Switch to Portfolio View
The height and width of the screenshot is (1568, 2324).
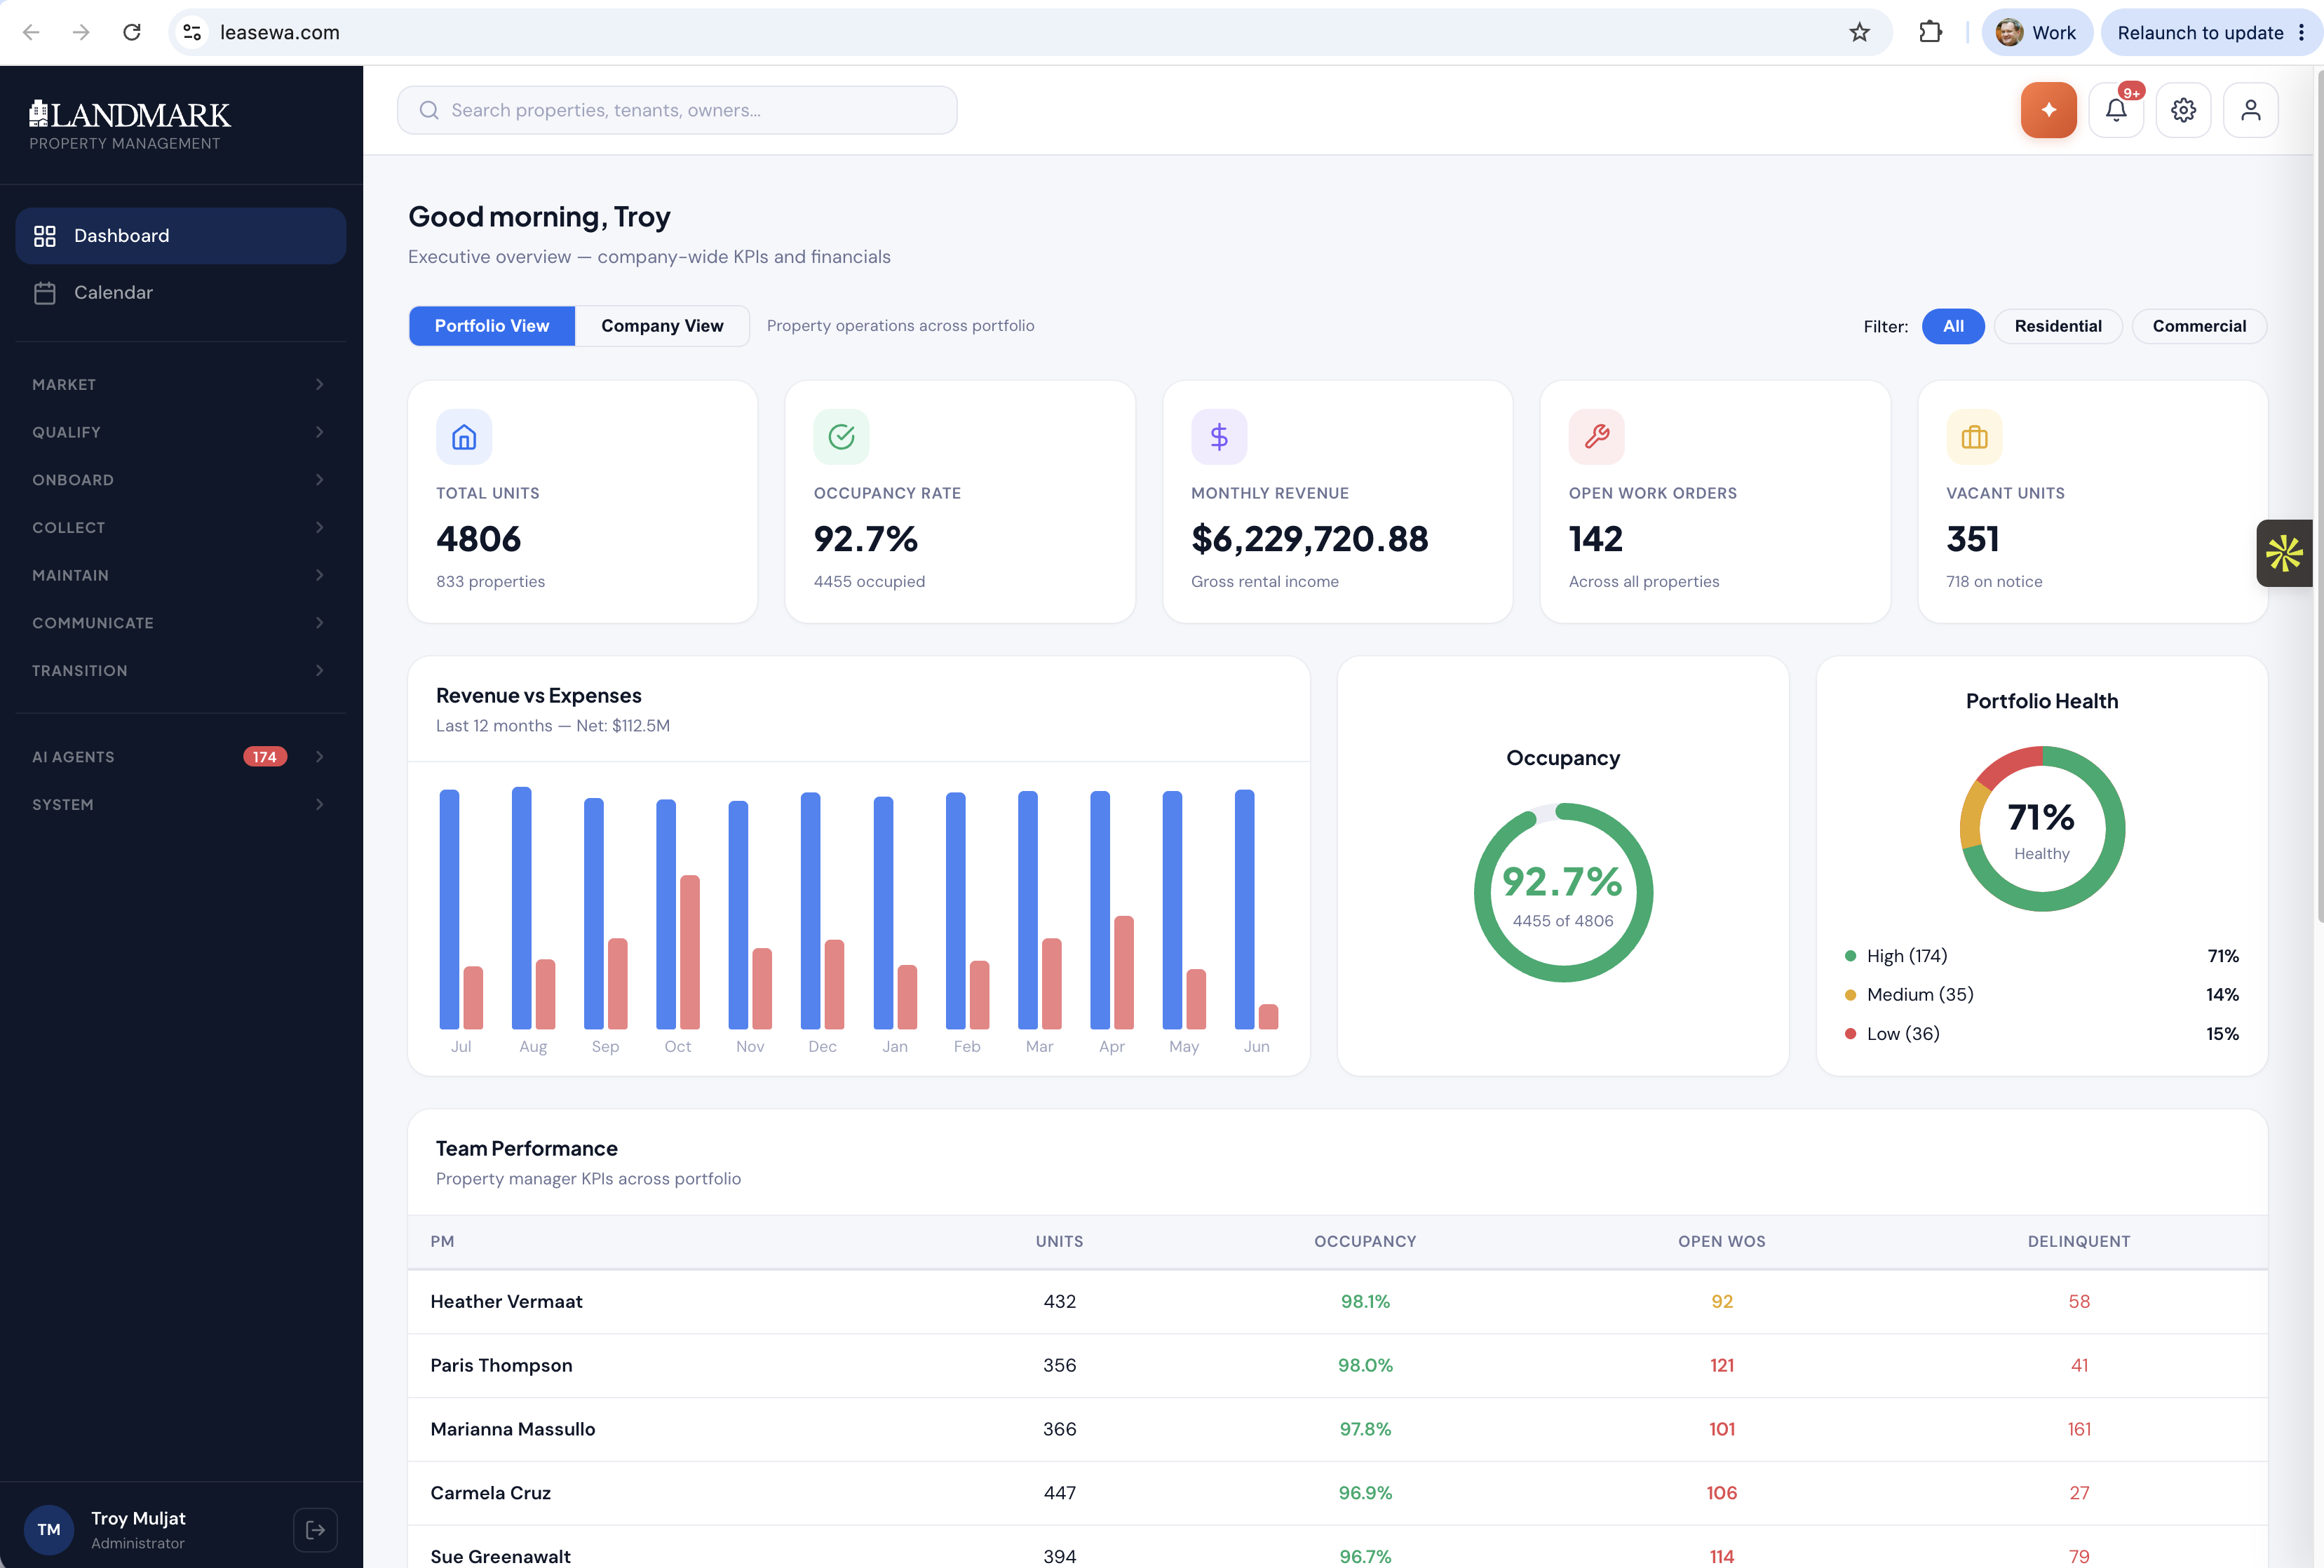pos(492,326)
